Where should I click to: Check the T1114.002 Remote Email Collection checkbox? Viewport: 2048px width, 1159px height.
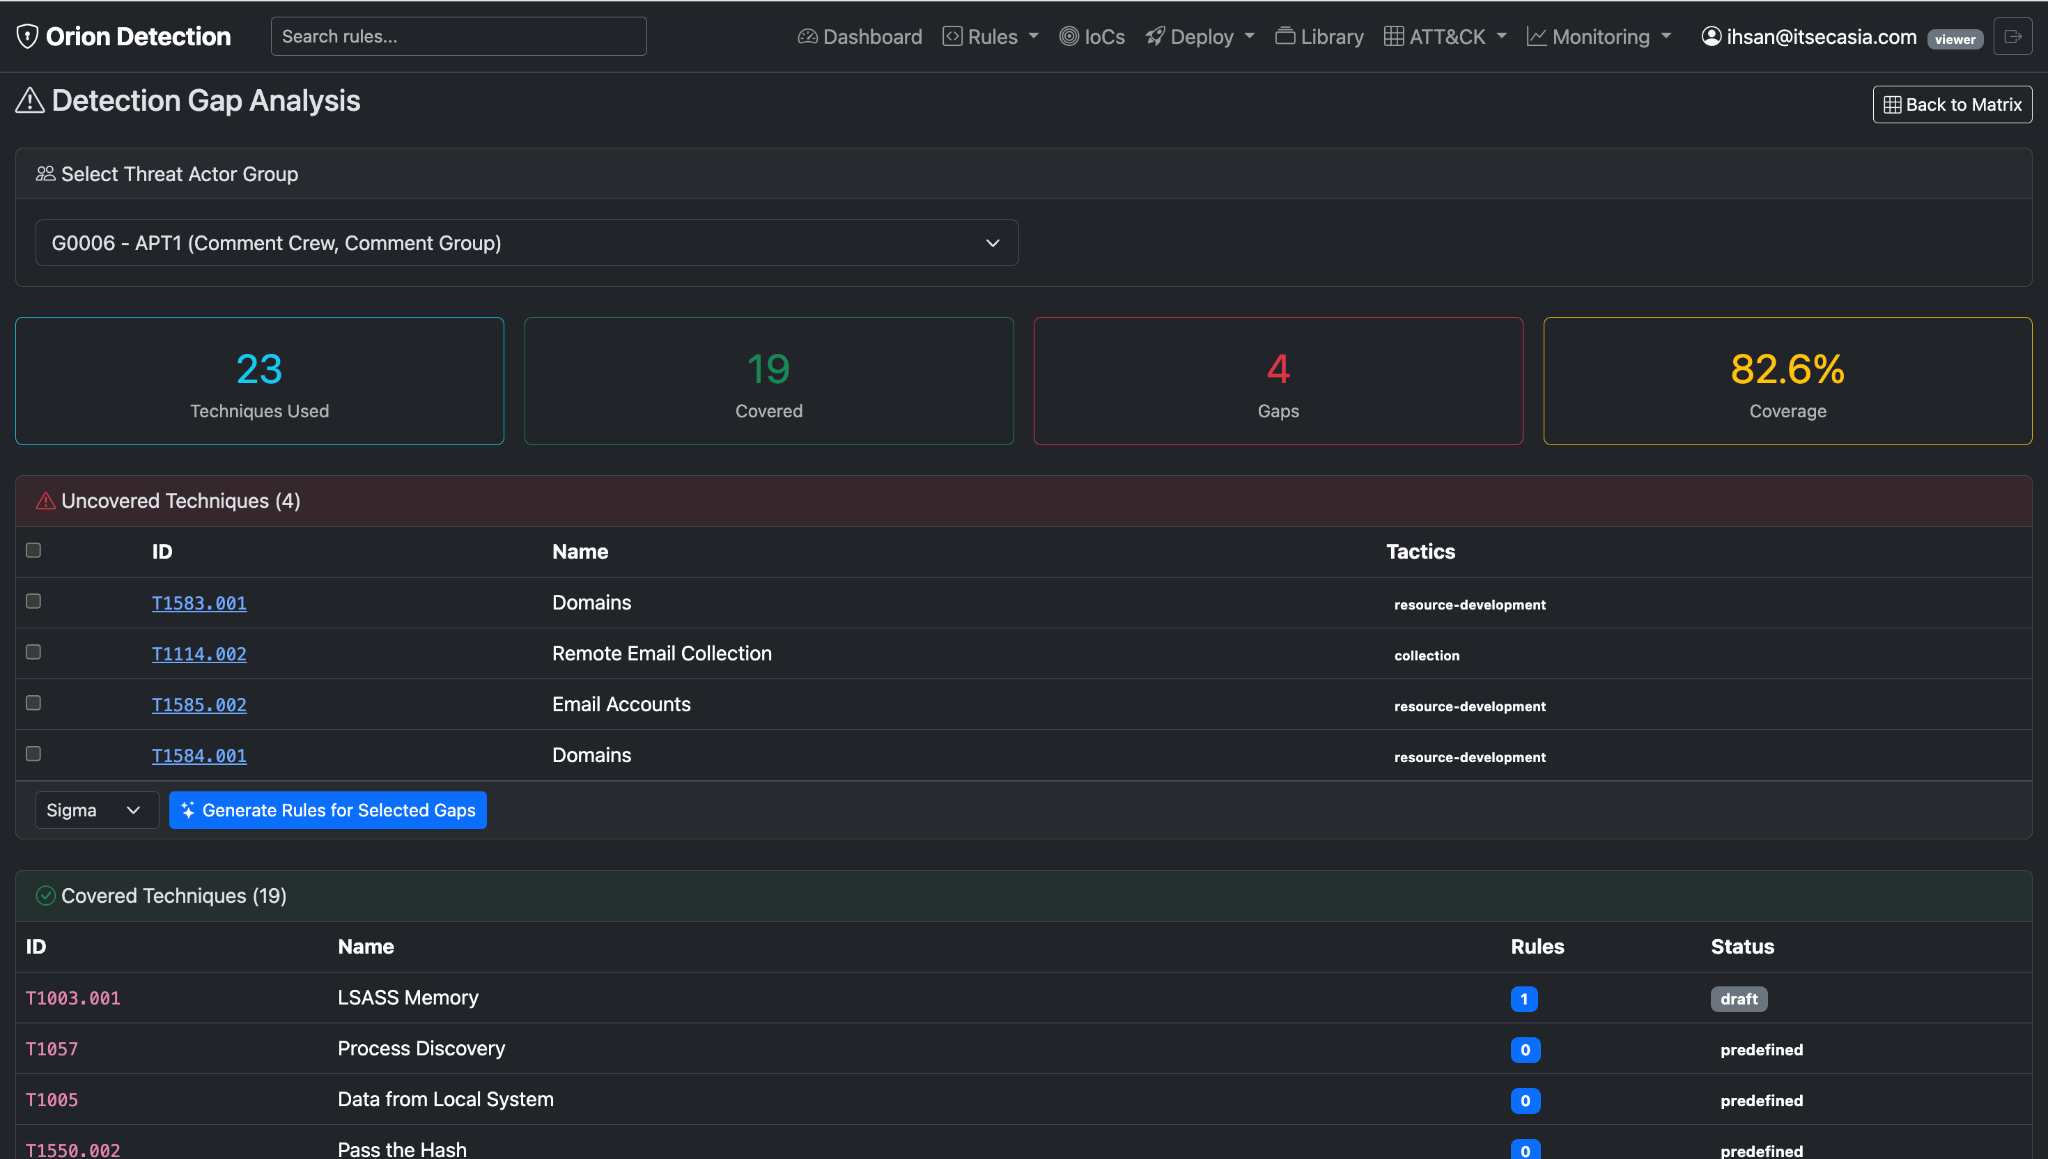tap(34, 652)
